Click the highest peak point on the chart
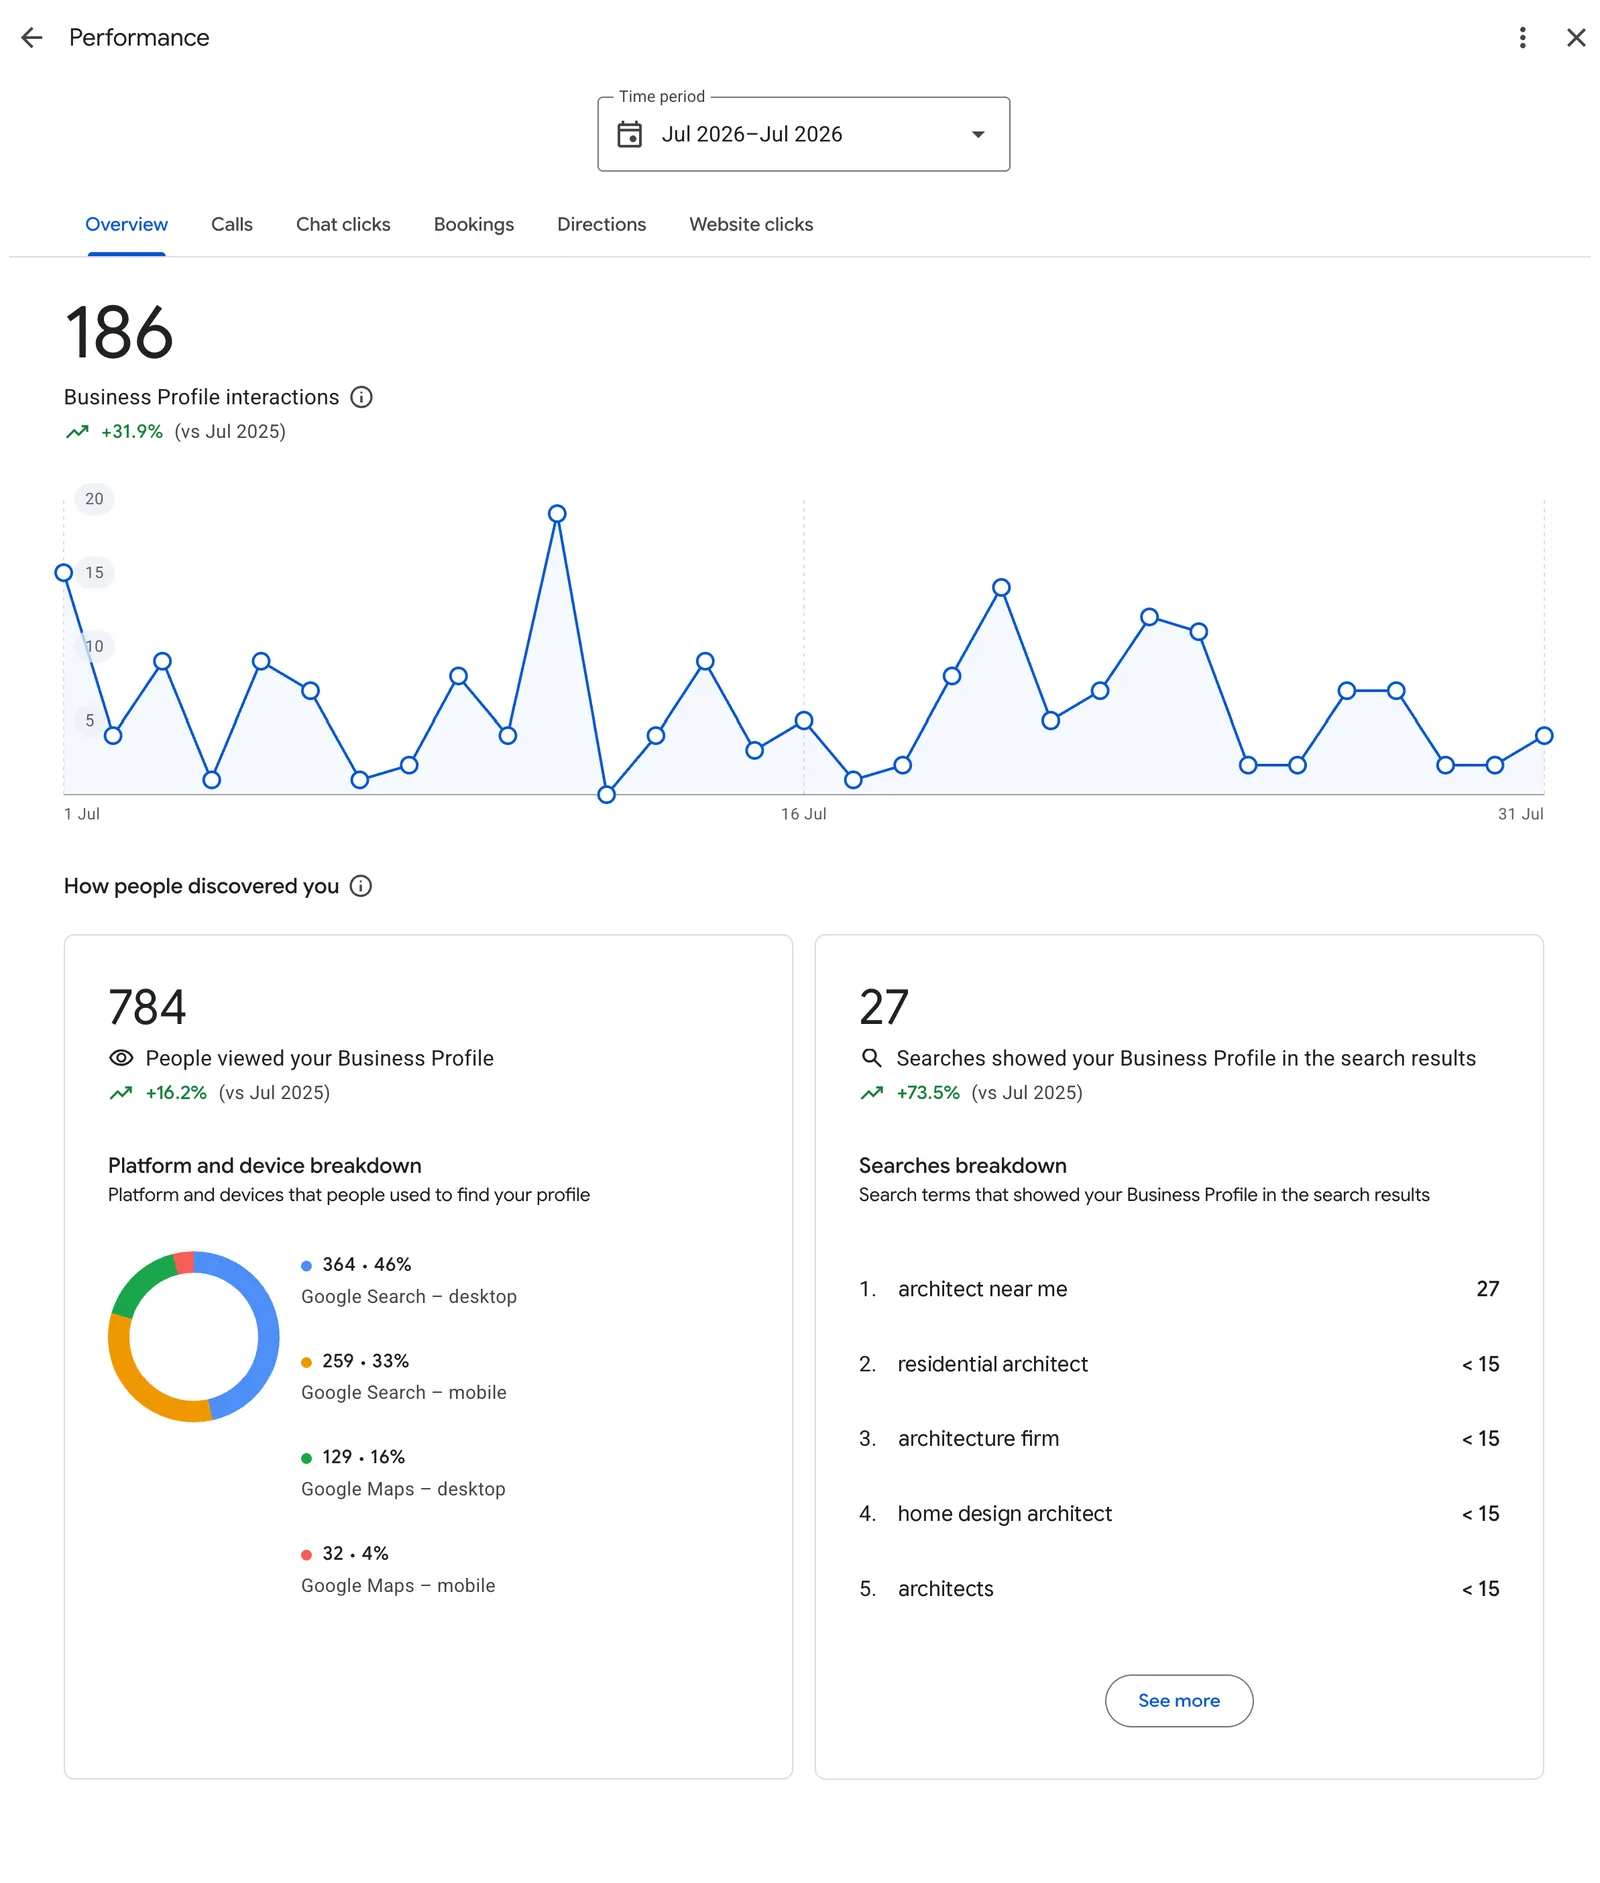 pyautogui.click(x=557, y=514)
